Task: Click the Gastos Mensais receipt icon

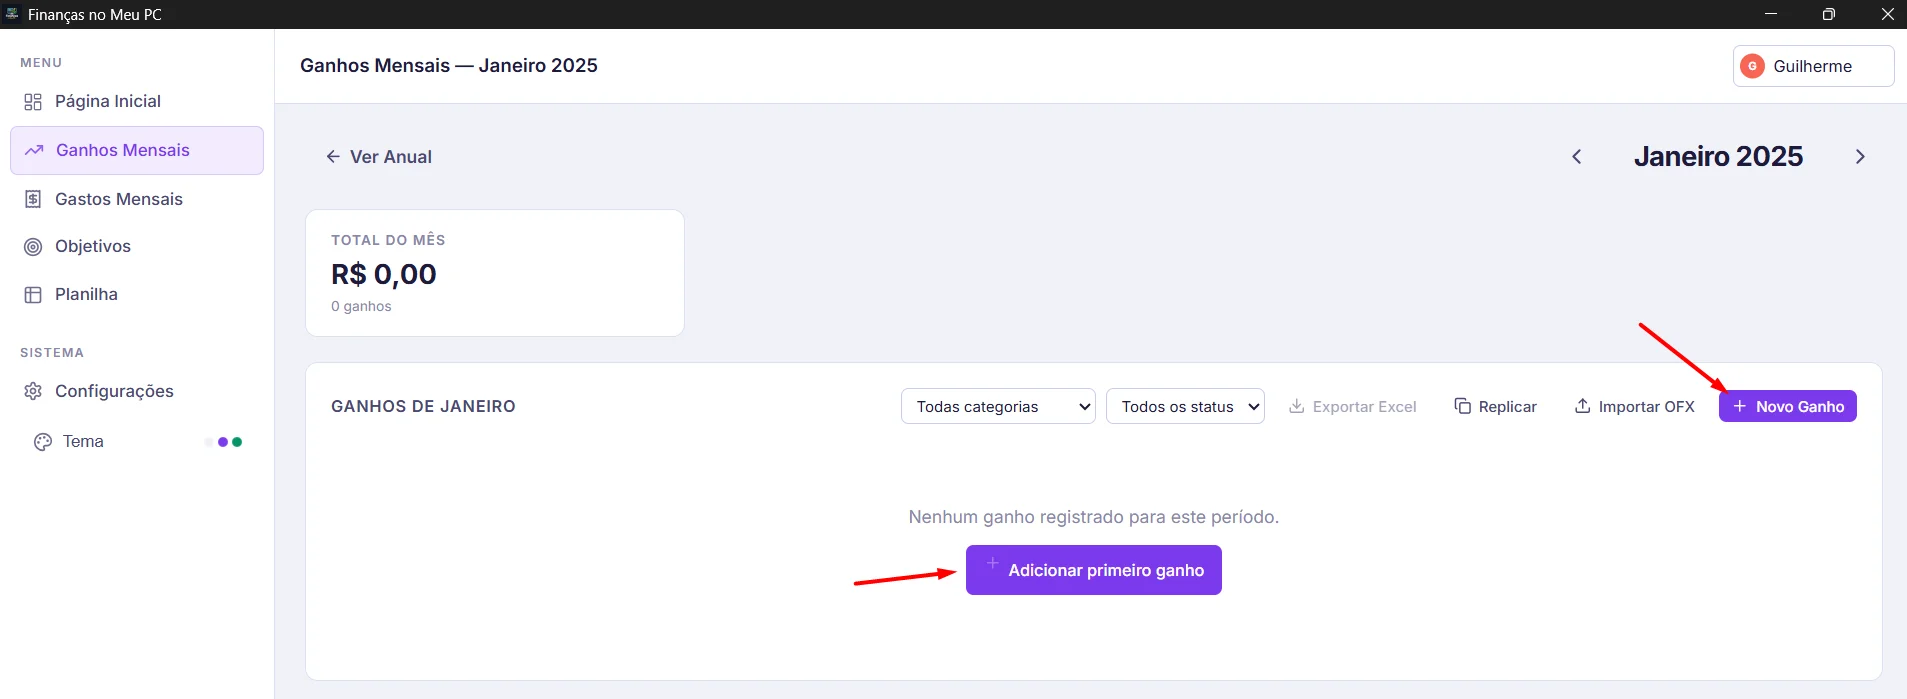Action: click(x=33, y=199)
